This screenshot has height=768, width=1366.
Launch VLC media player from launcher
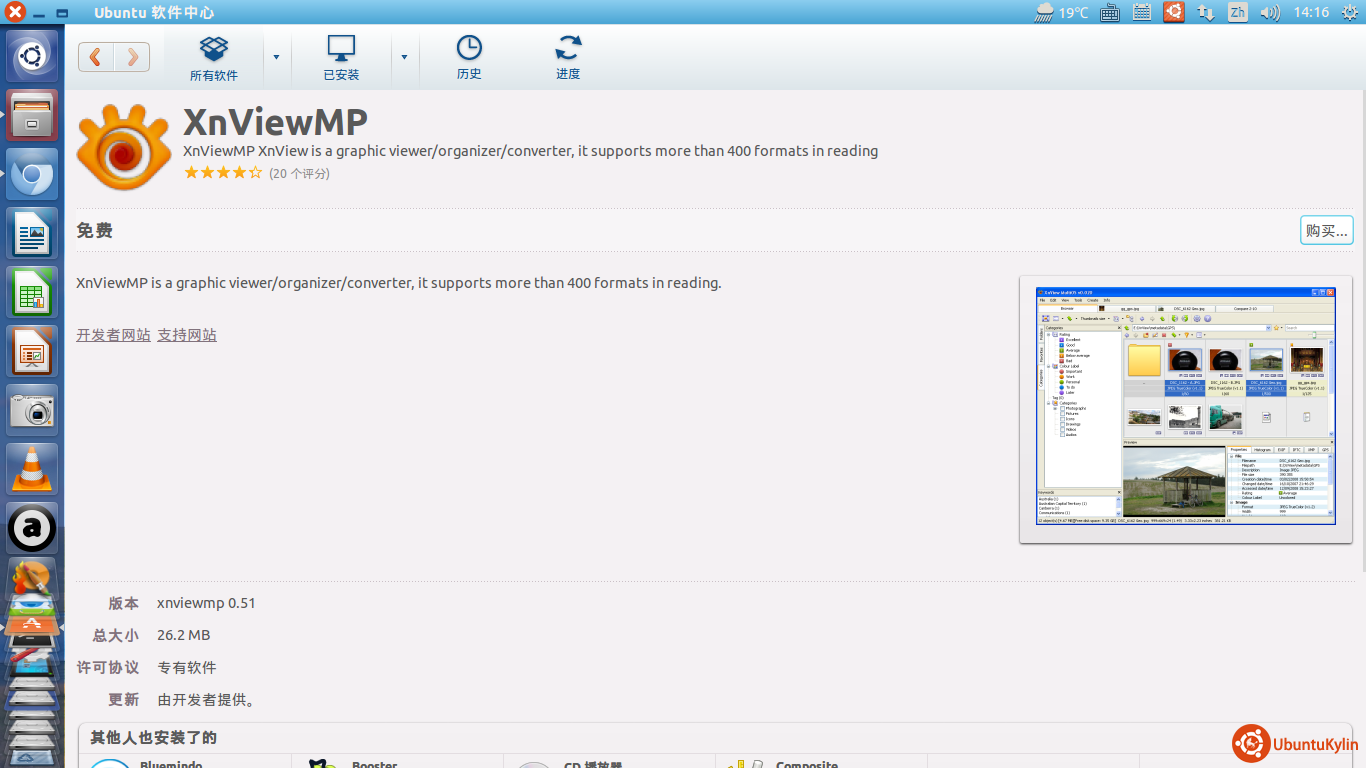pos(33,469)
